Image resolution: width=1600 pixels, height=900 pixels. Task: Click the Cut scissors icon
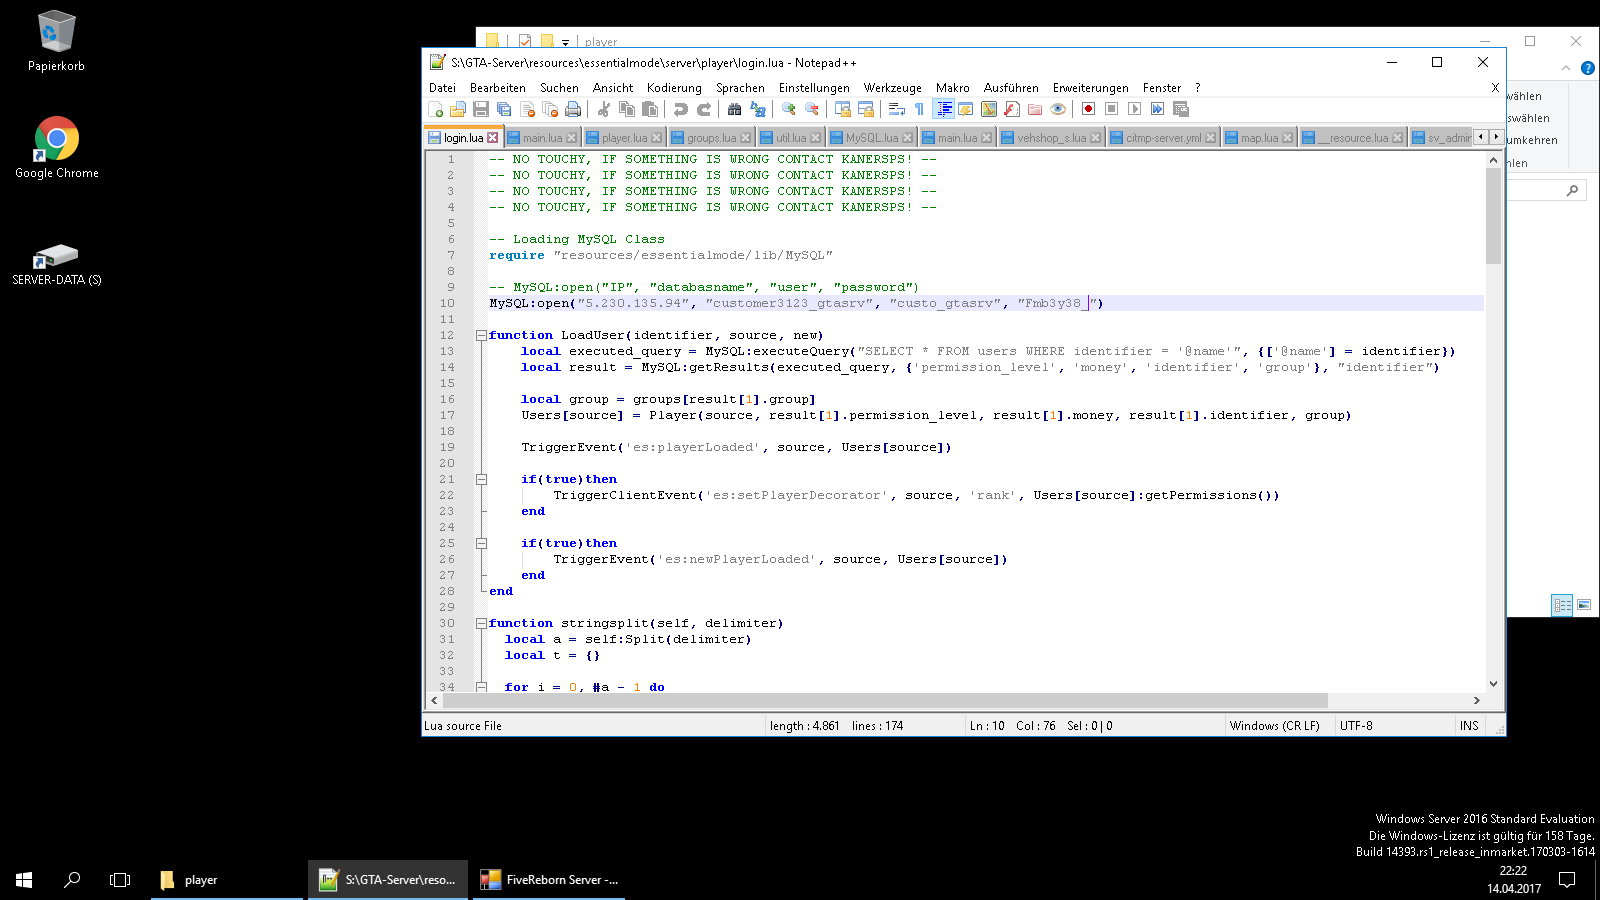click(x=604, y=109)
